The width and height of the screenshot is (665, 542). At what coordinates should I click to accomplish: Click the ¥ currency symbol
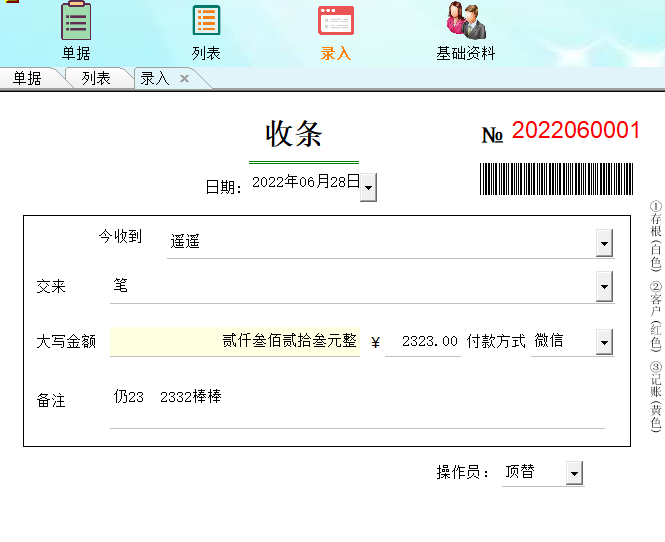375,342
